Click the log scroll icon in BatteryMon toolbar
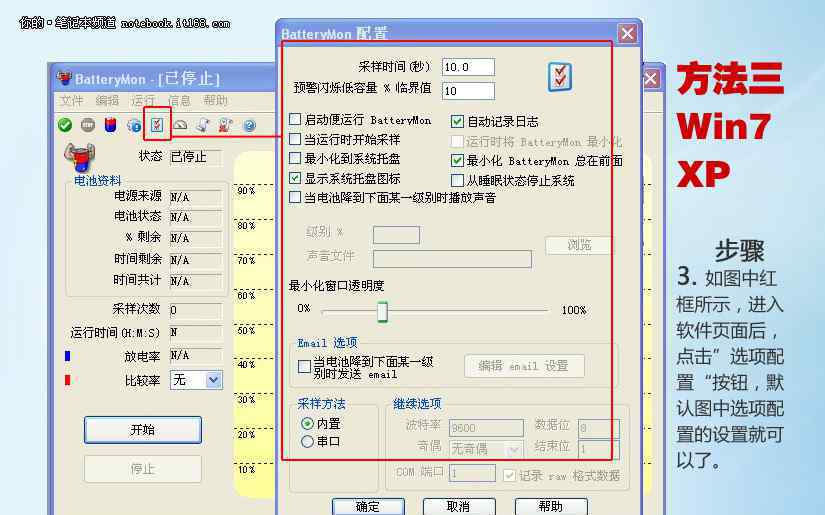Screen dimensions: 825x515 203,125
